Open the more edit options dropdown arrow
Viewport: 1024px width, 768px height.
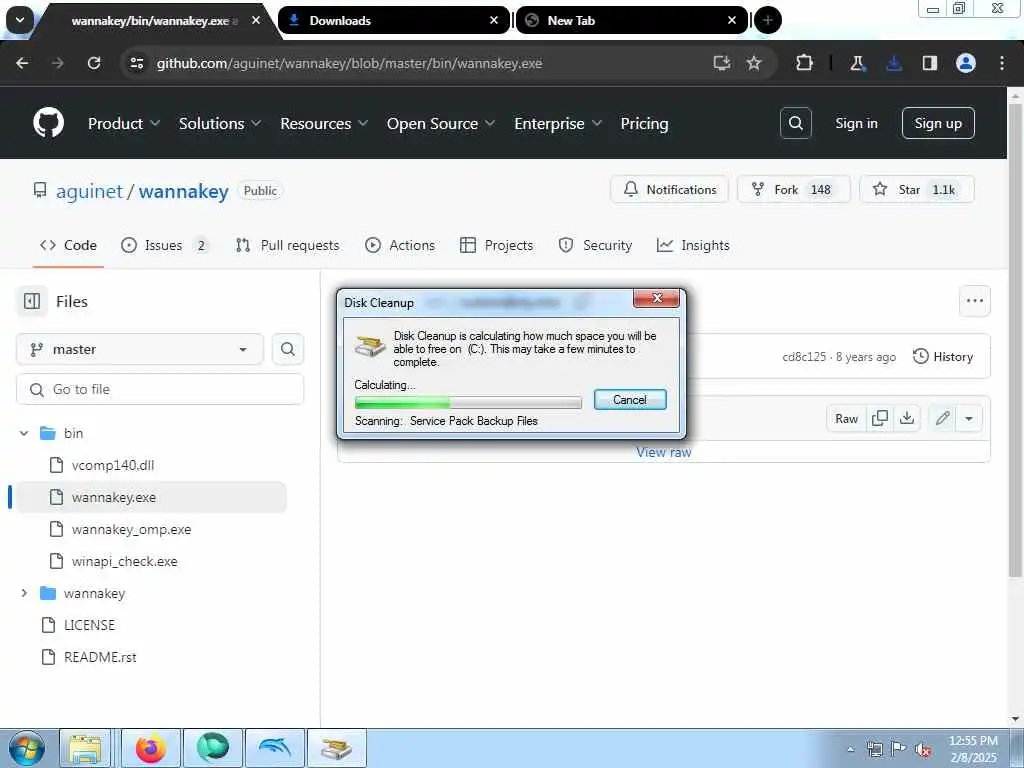click(969, 419)
